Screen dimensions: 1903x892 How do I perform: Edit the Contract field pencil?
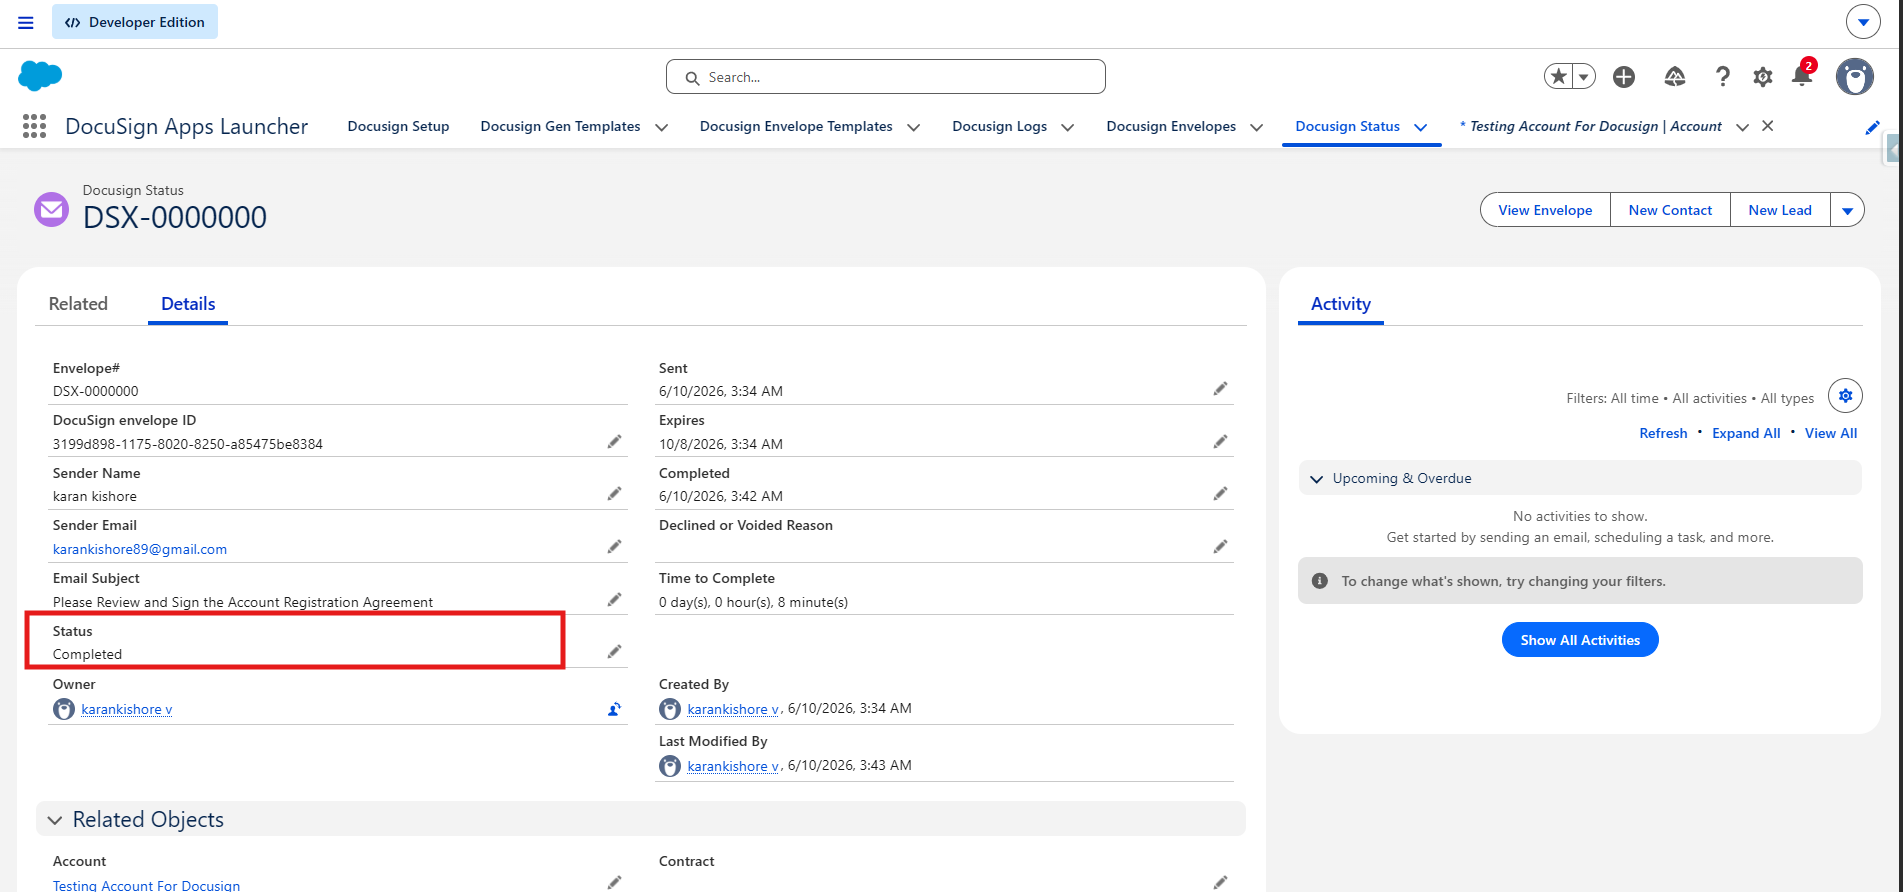coord(1220,882)
